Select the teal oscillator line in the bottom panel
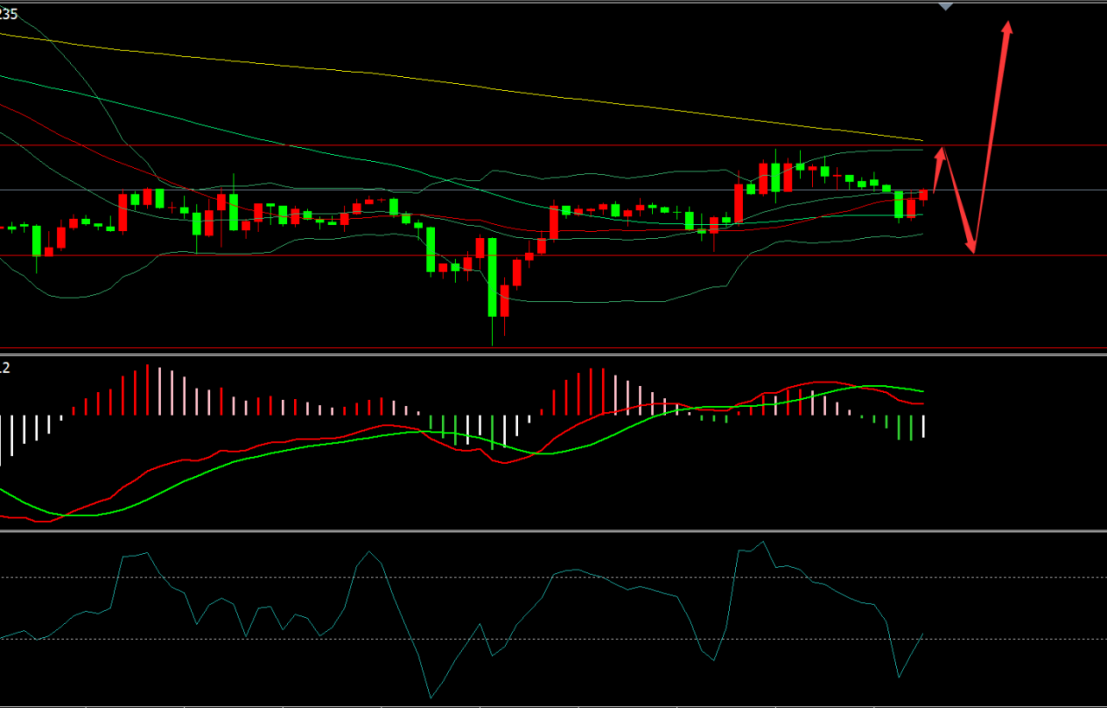1108x708 pixels. point(461,620)
